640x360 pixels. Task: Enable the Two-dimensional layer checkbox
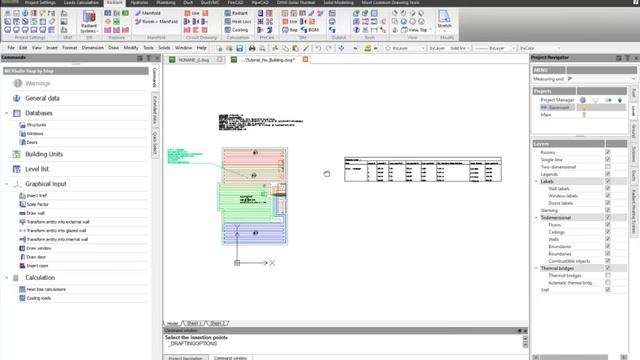(608, 167)
